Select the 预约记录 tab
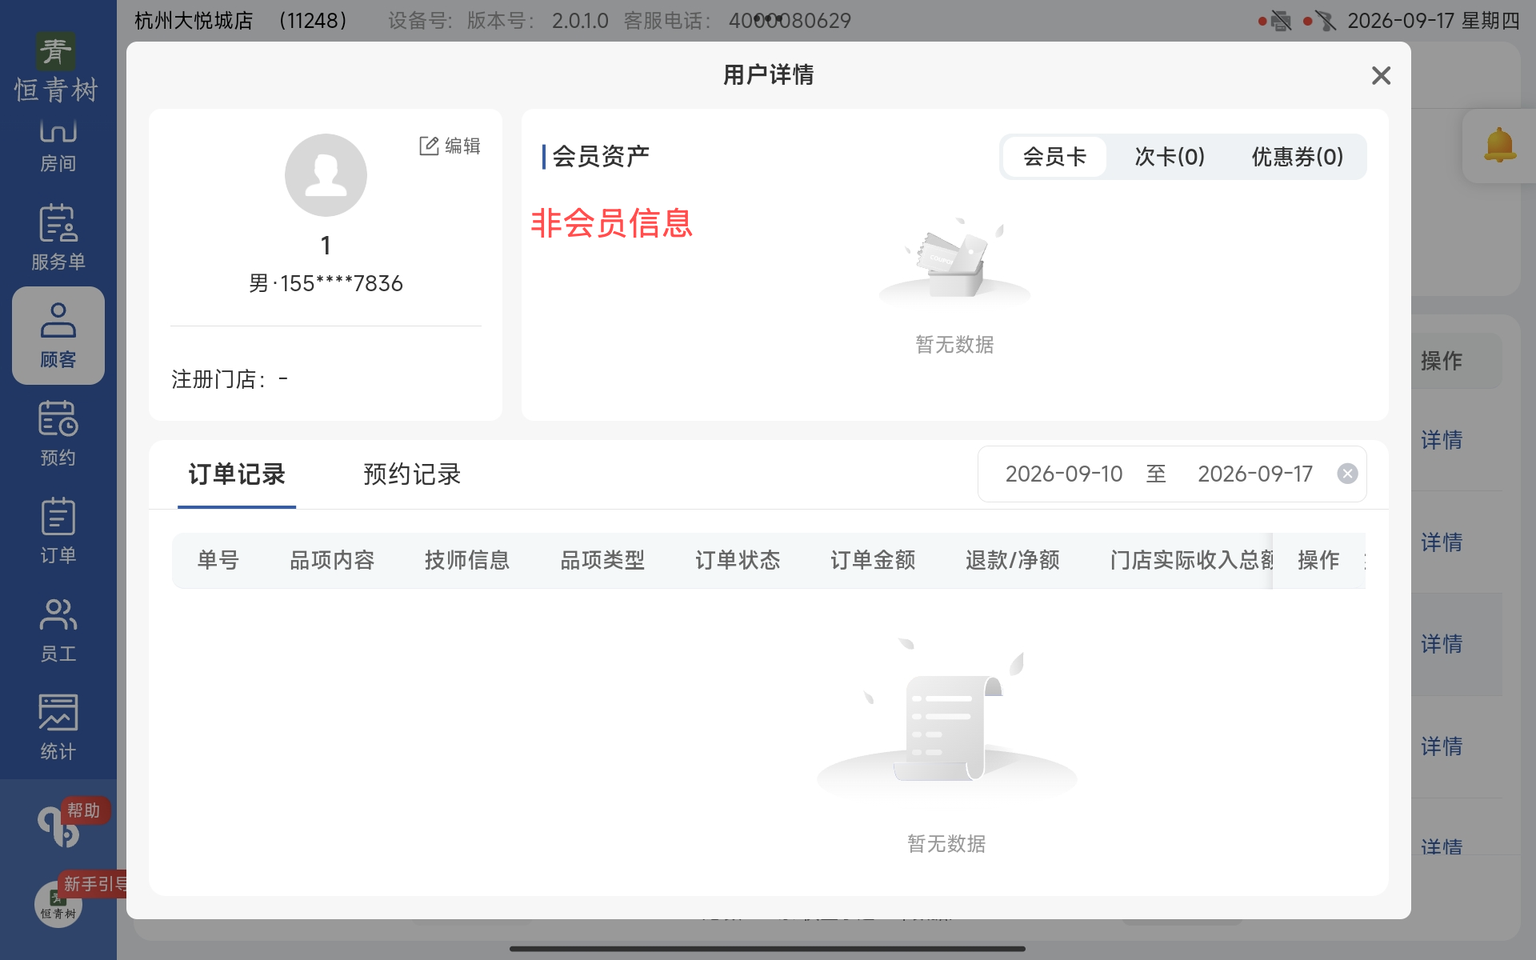Viewport: 1536px width, 960px height. [x=412, y=474]
